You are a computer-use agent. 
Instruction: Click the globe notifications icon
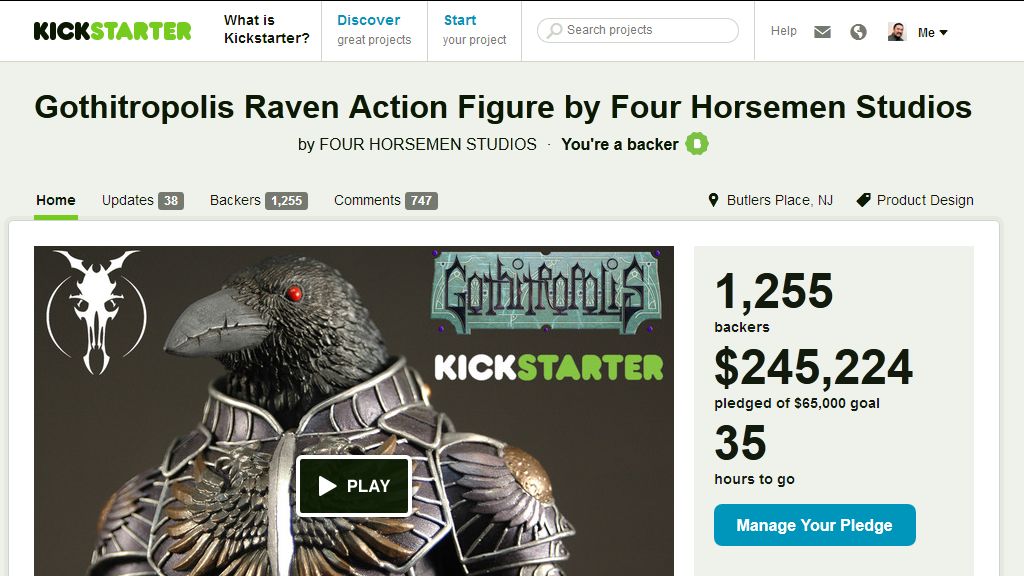click(x=858, y=31)
